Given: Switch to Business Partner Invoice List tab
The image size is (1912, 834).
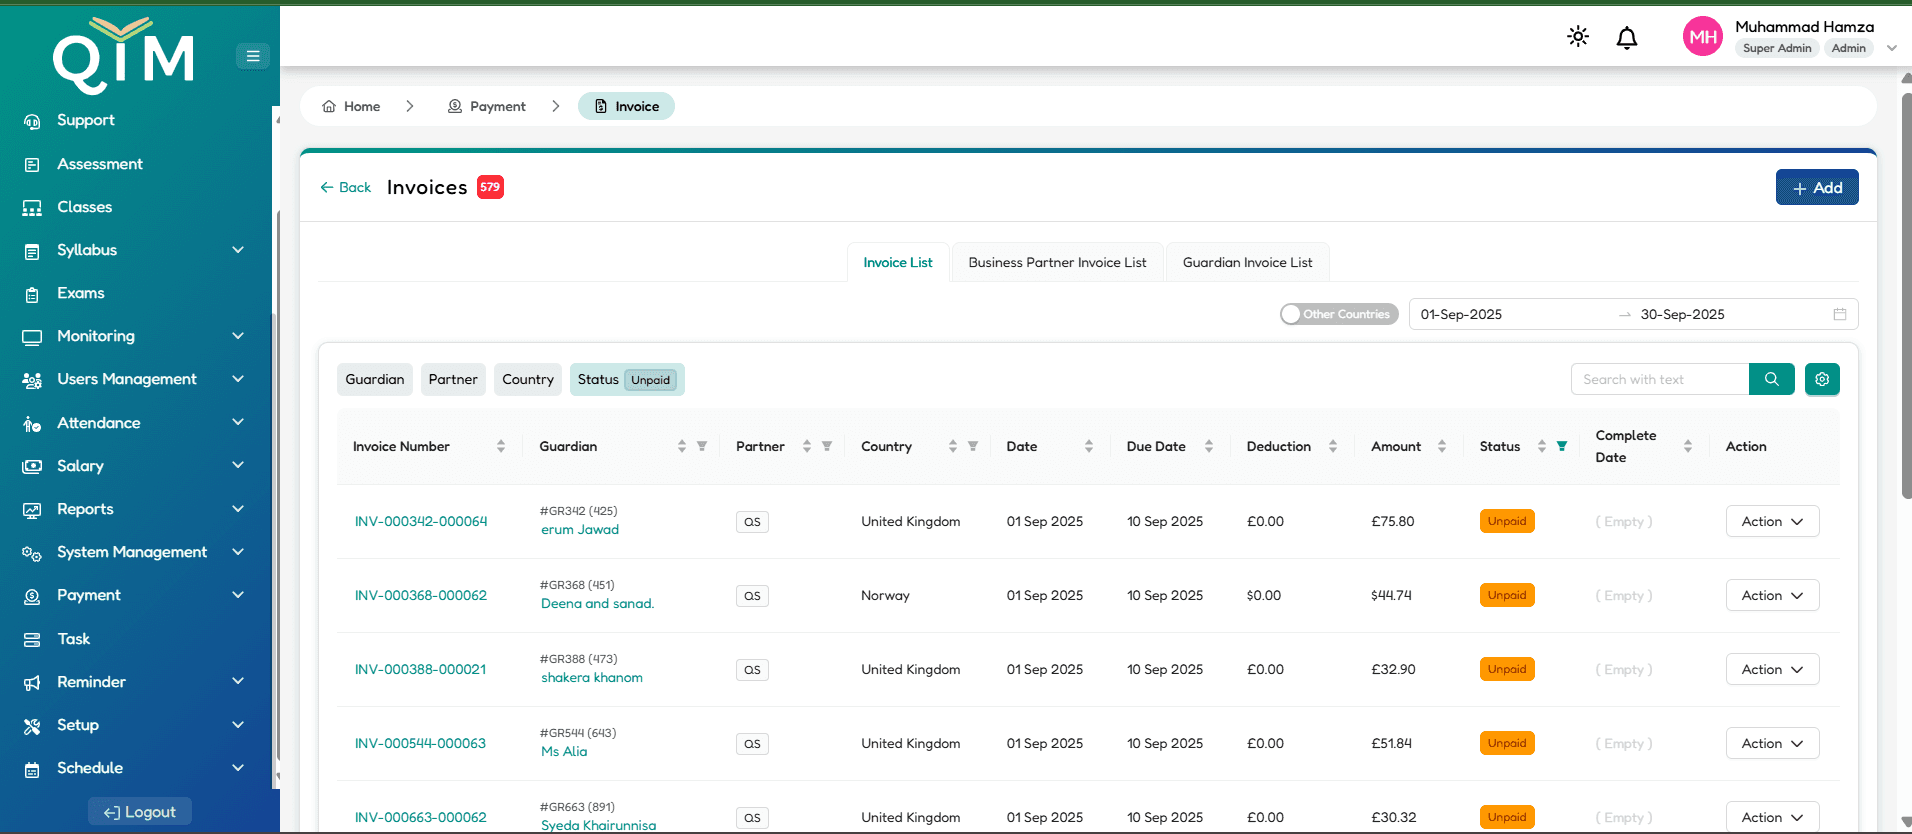Looking at the screenshot, I should 1057,262.
